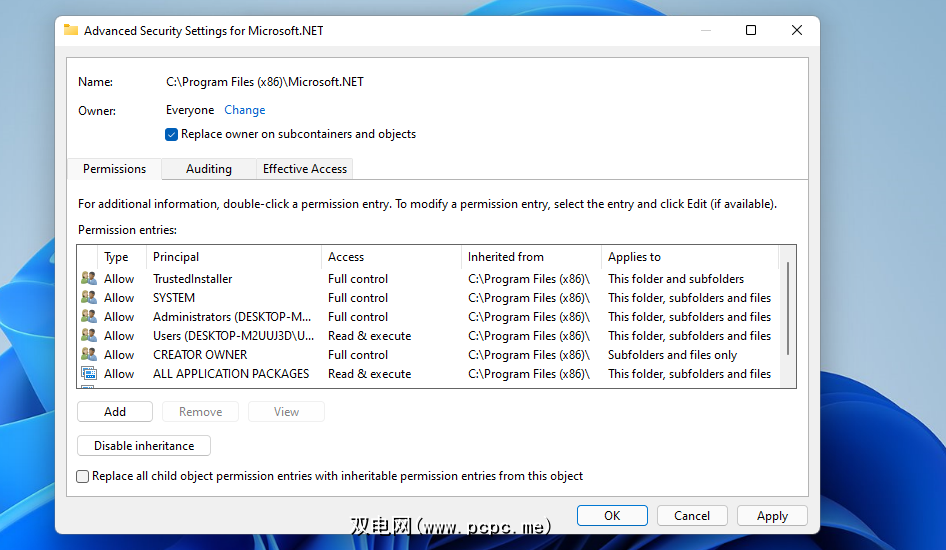The width and height of the screenshot is (946, 550).
Task: Click the Applies to column header
Action: tap(690, 257)
